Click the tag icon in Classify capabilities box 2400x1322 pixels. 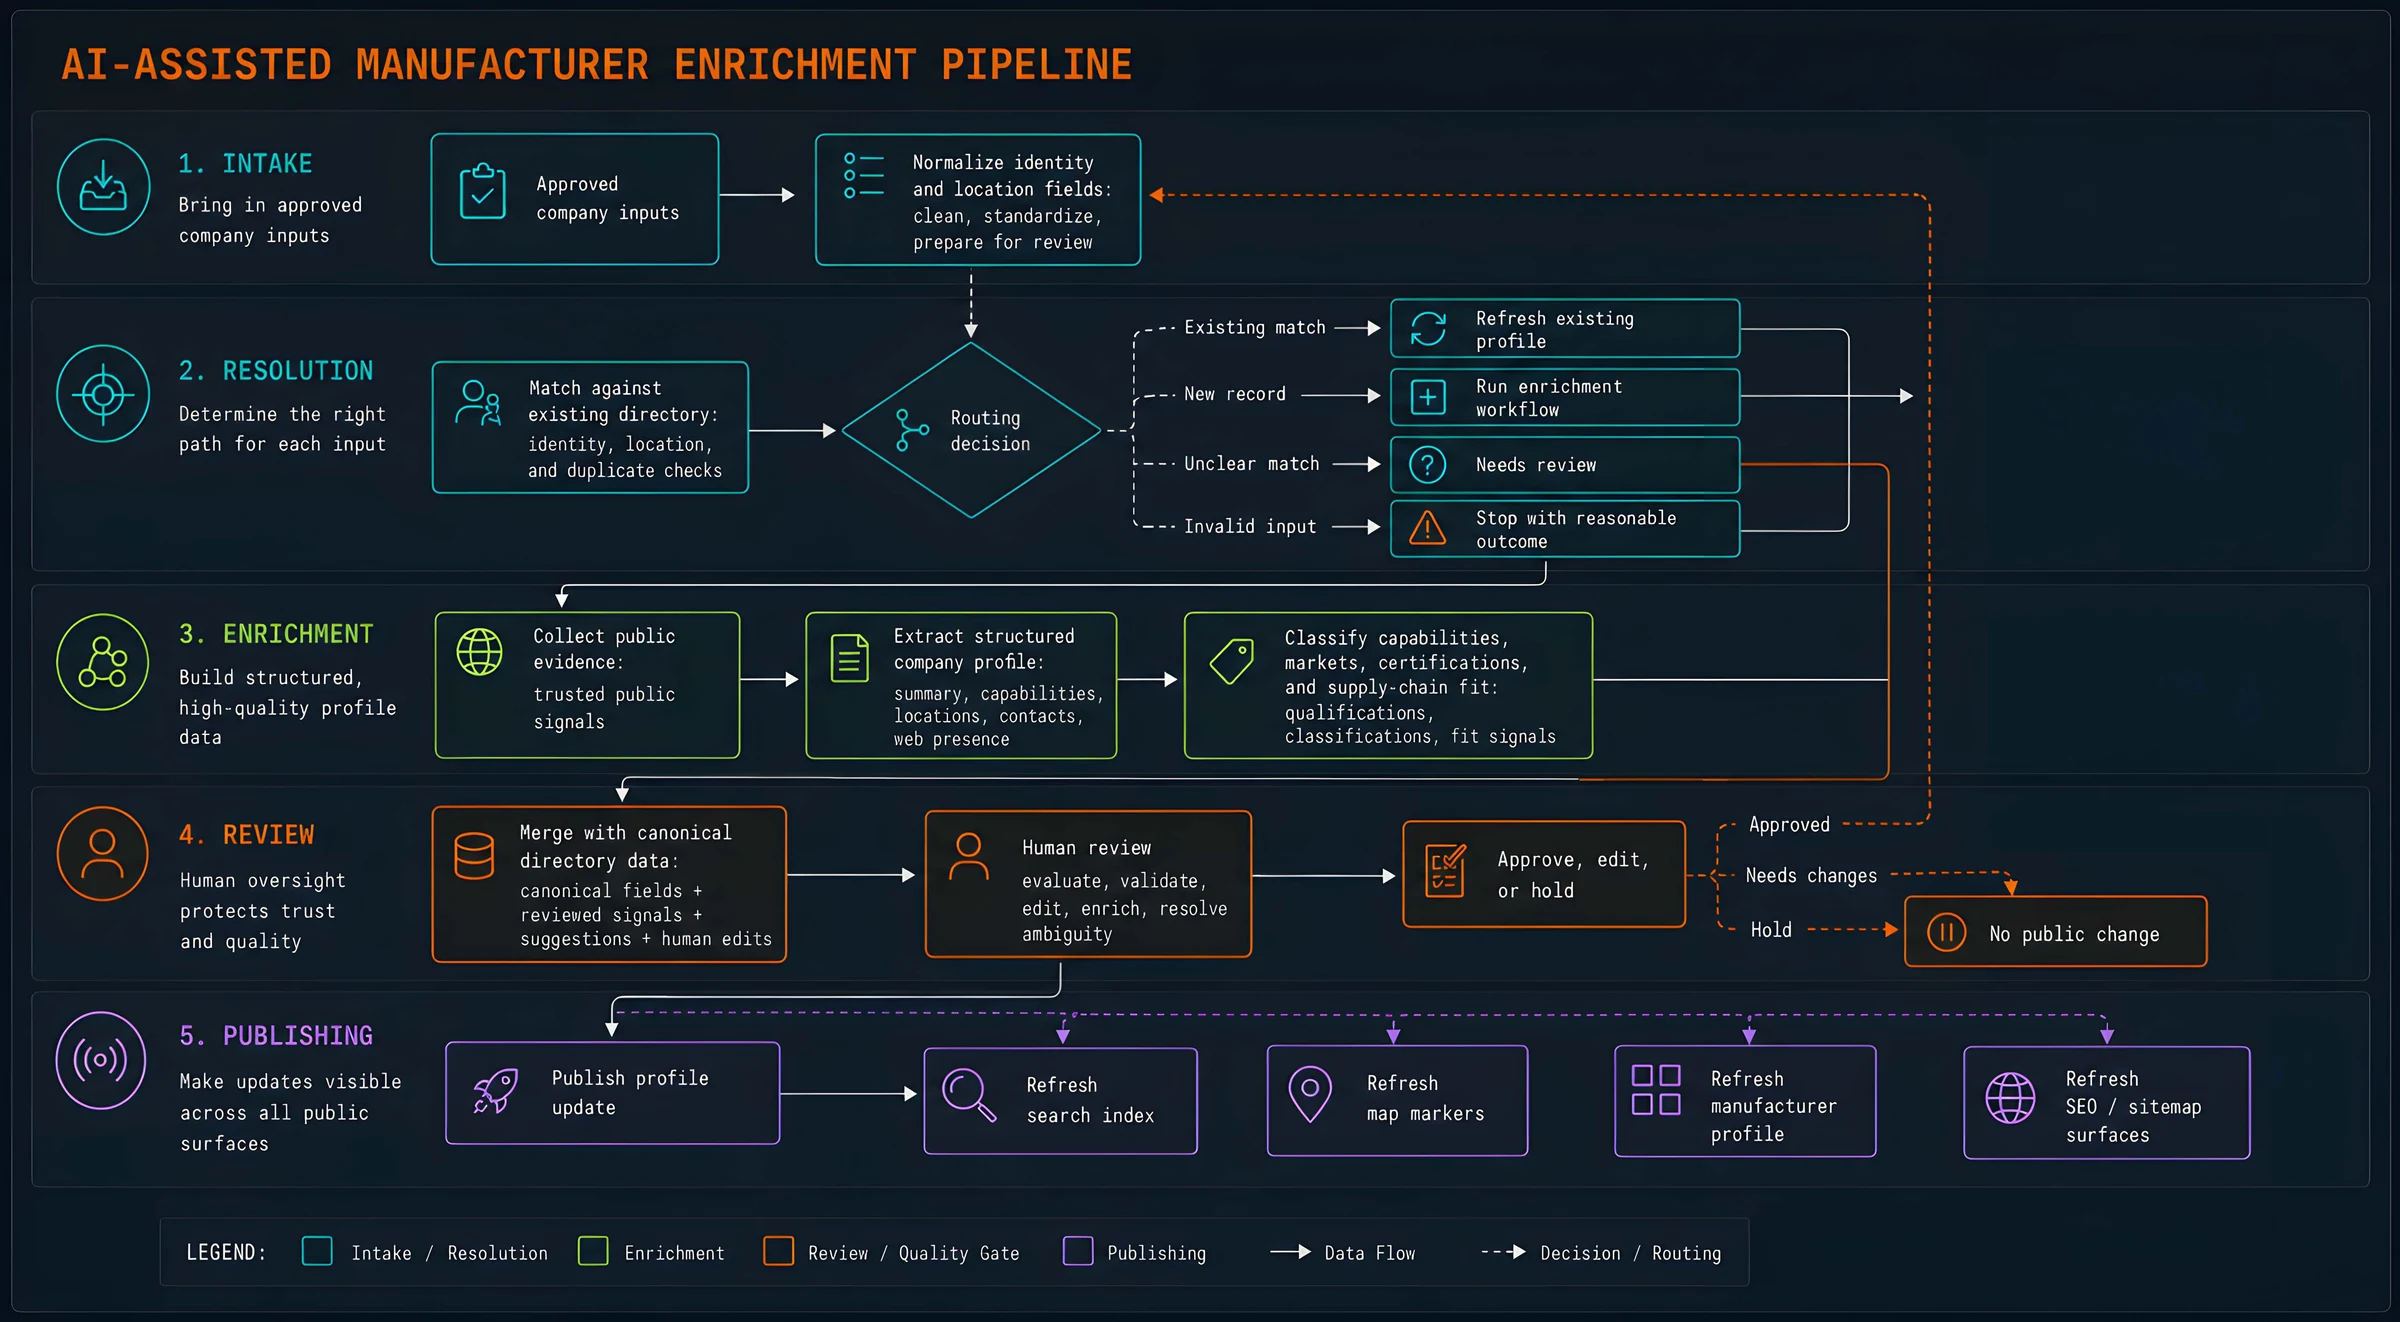pos(1232,661)
